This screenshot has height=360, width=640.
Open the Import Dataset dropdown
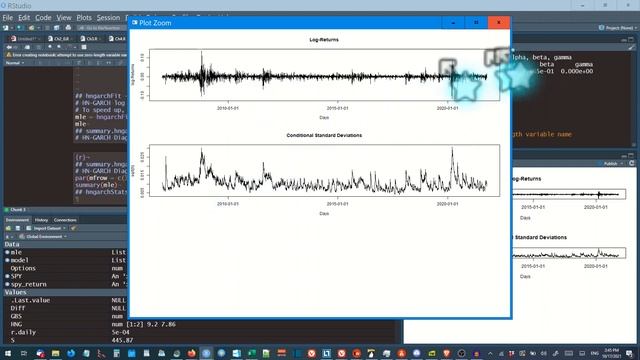pyautogui.click(x=46, y=228)
